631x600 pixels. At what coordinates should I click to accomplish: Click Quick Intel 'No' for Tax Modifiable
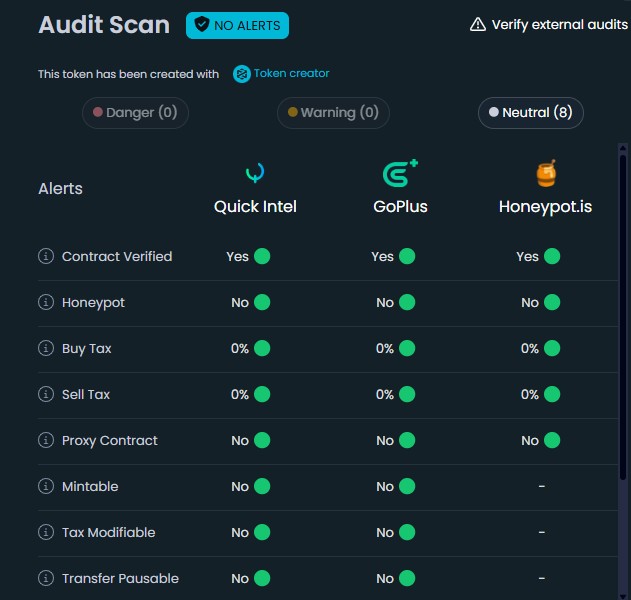tap(240, 532)
